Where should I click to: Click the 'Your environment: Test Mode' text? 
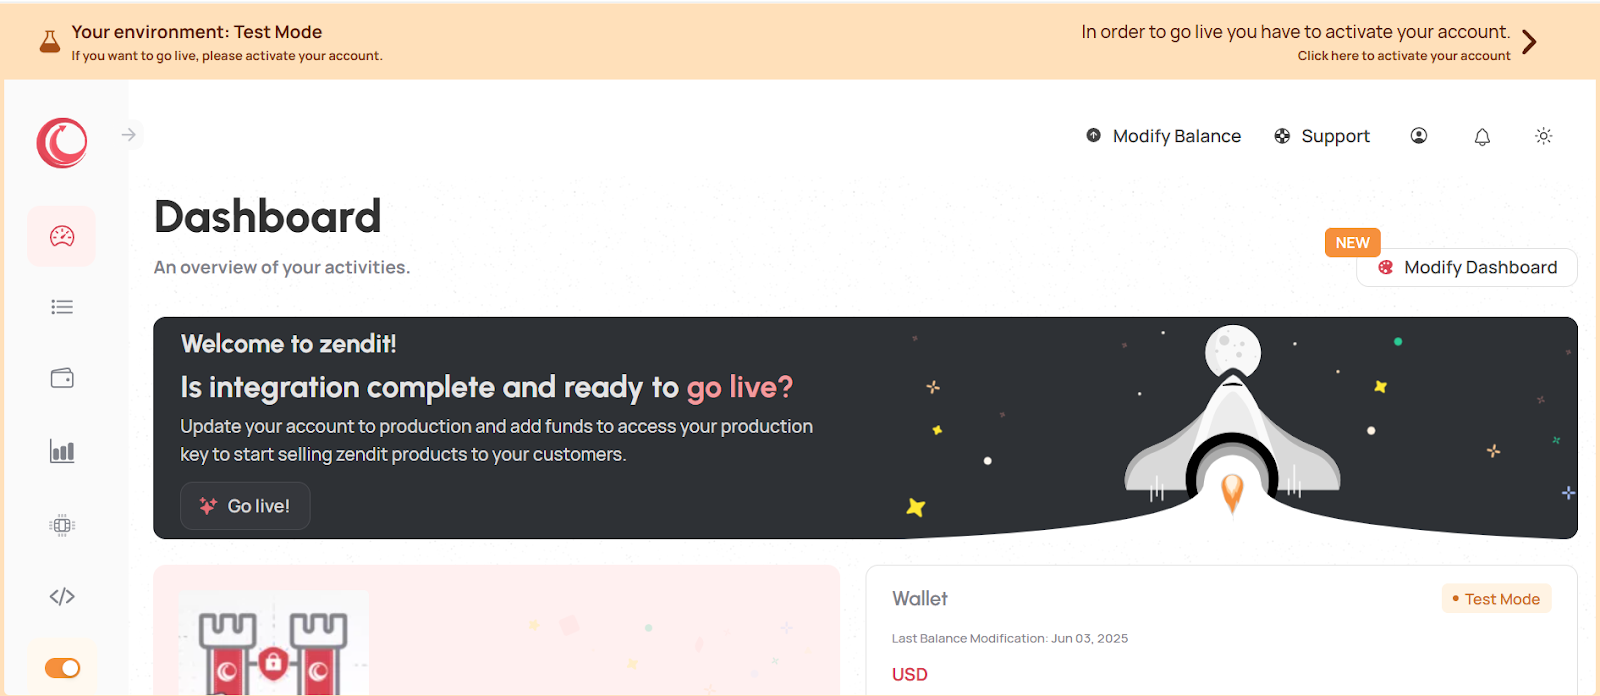click(x=197, y=32)
